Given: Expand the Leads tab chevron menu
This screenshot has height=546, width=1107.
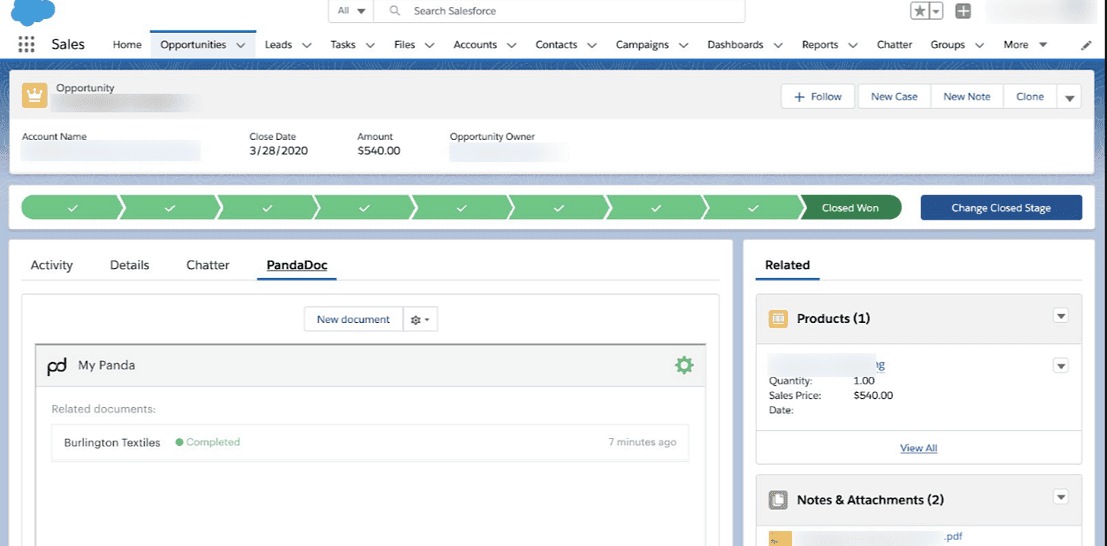Looking at the screenshot, I should coord(306,44).
